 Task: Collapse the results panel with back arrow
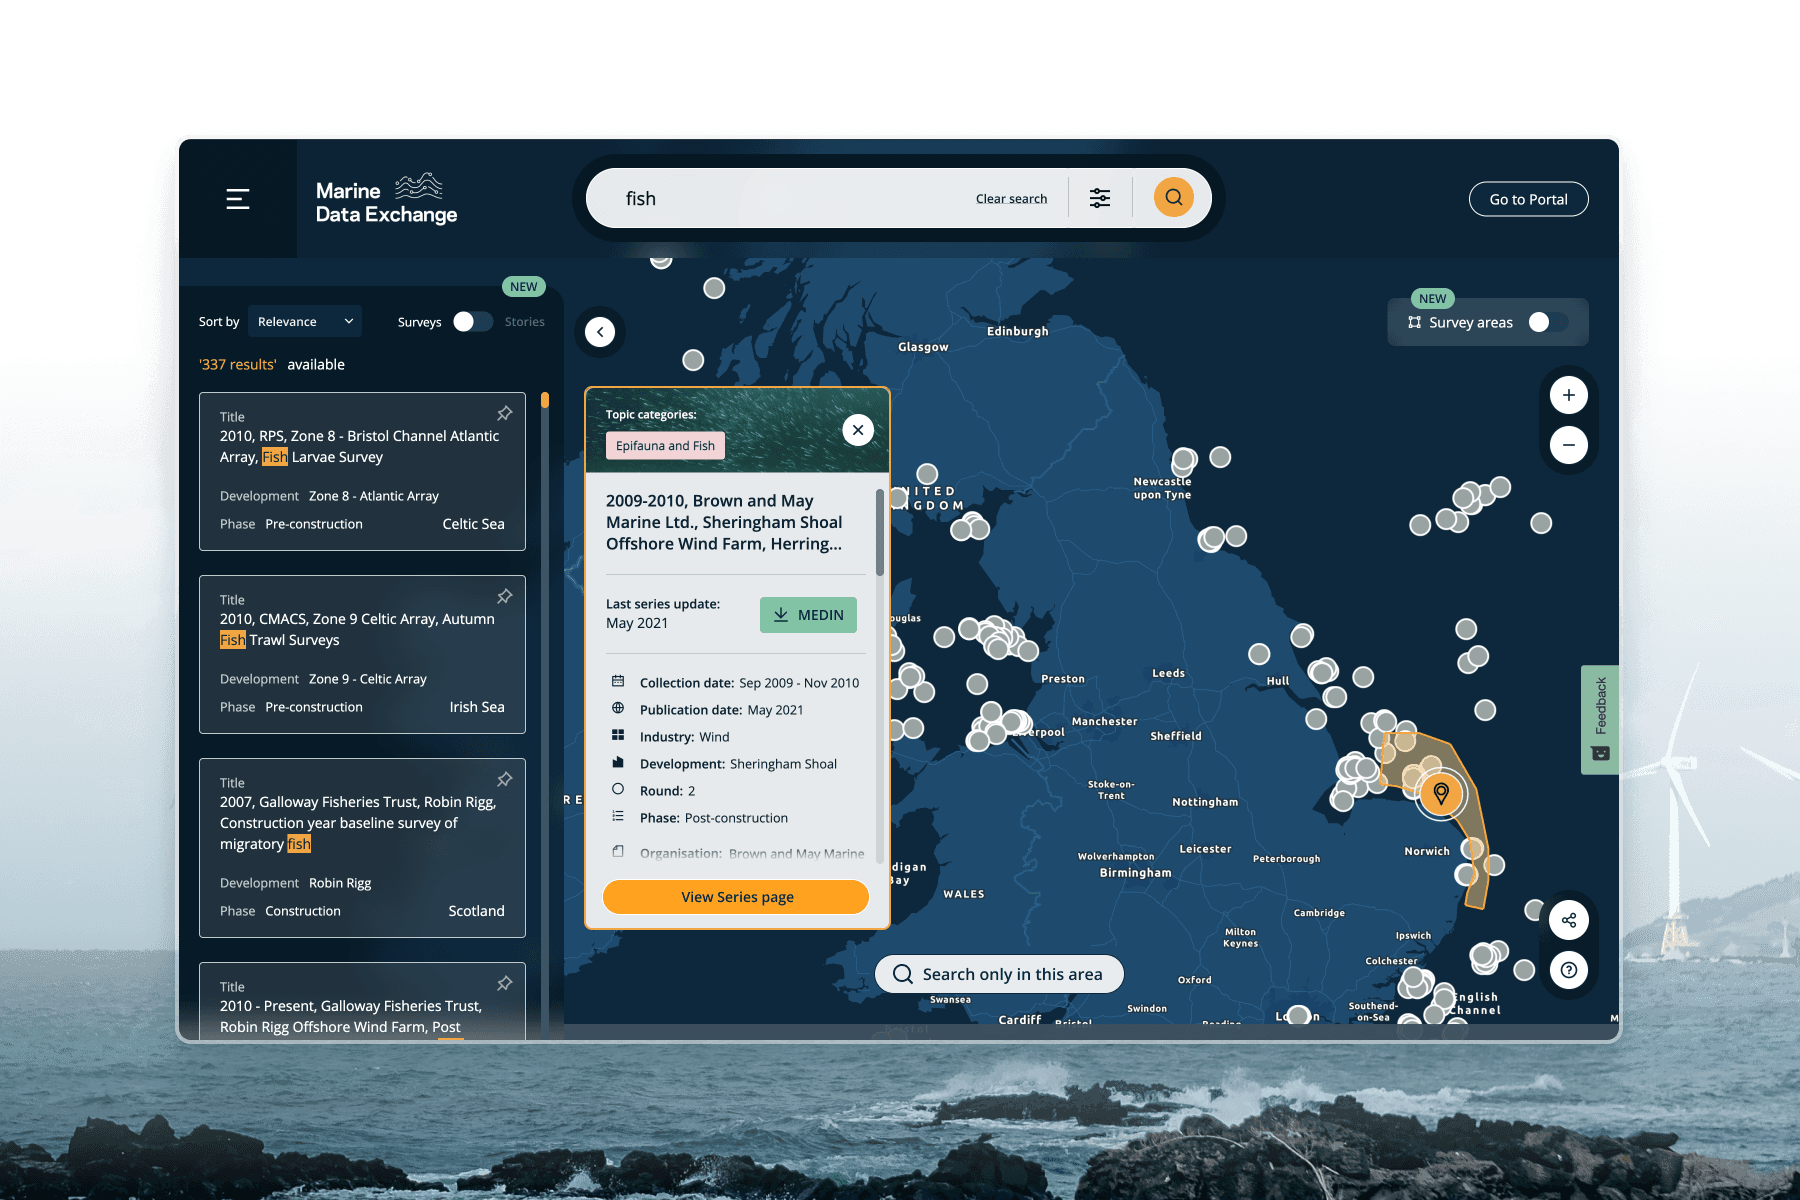click(x=600, y=332)
